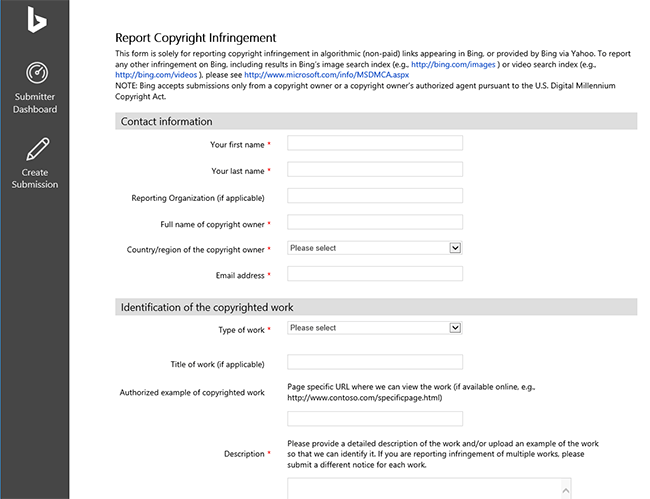Open the bing.com/videos link

[x=156, y=75]
